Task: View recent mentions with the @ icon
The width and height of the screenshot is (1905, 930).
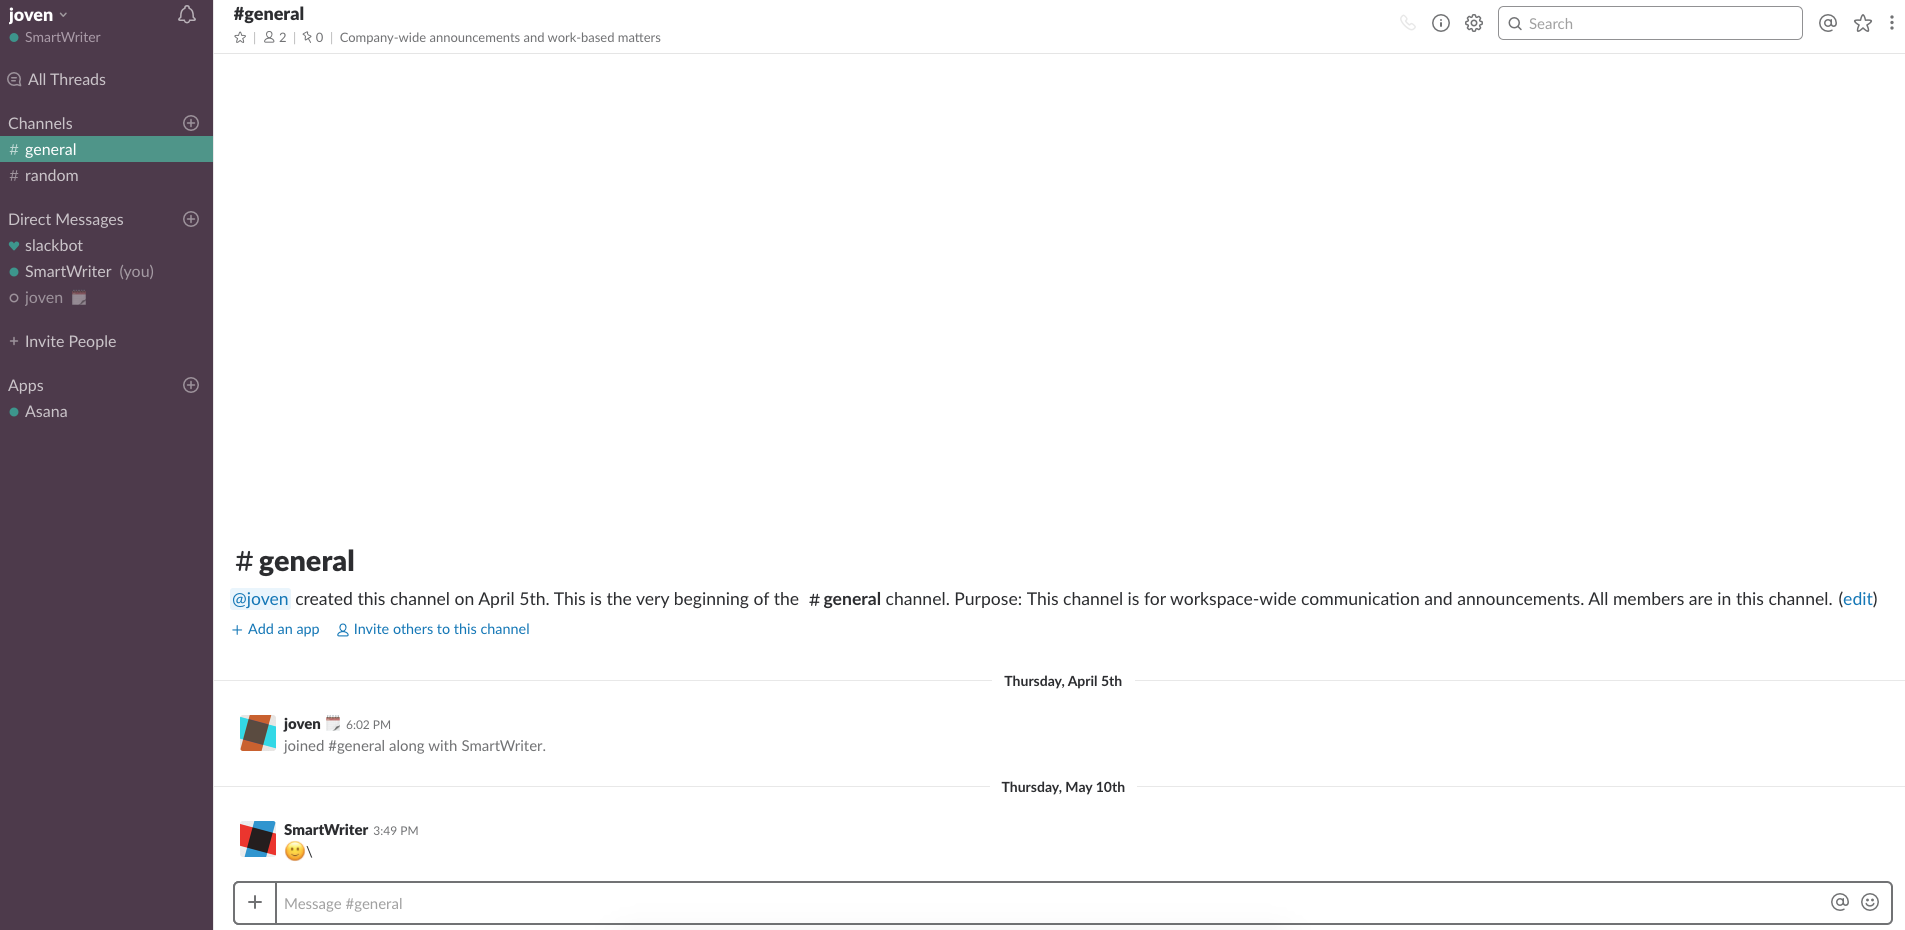Action: point(1827,22)
